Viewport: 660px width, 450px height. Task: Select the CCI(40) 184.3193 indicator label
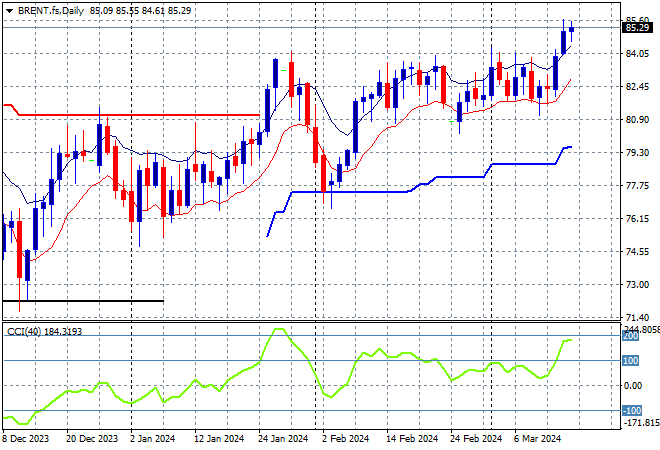point(44,332)
